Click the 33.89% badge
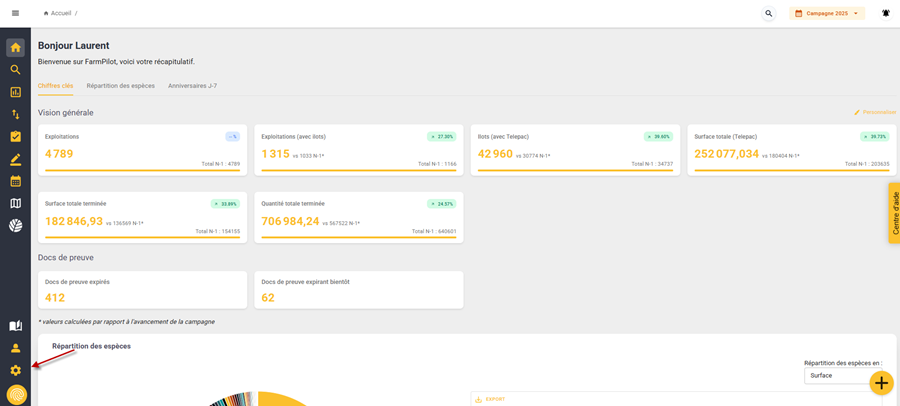This screenshot has height=406, width=900. point(225,204)
